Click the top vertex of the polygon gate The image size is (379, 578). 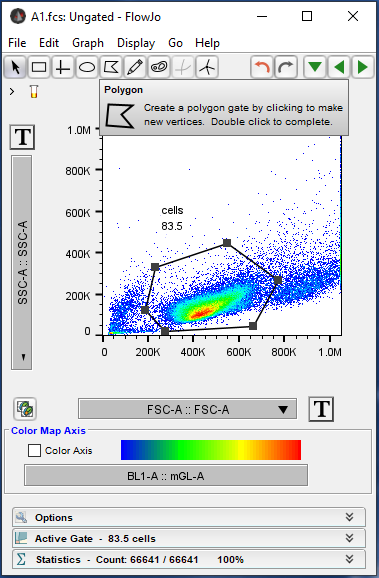[x=227, y=243]
